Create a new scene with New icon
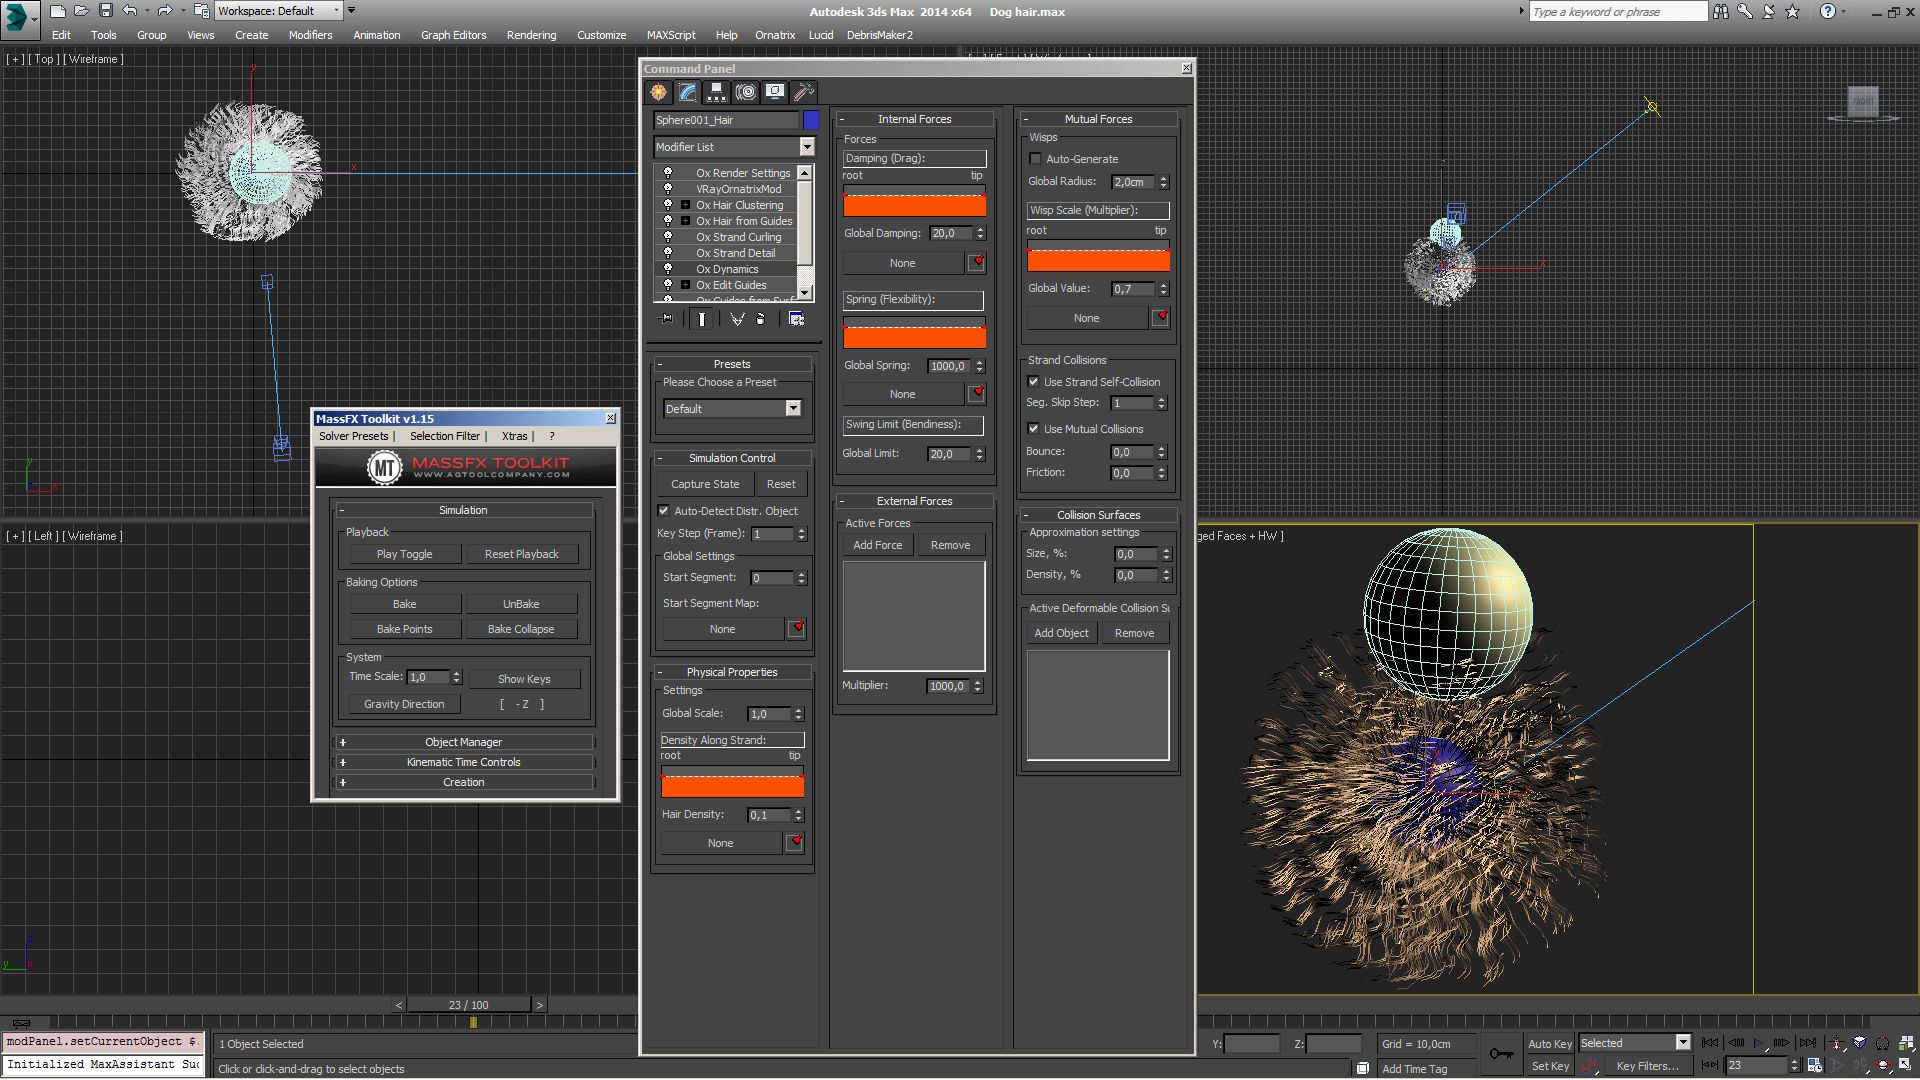Screen dimensions: 1920x1080 (58, 11)
